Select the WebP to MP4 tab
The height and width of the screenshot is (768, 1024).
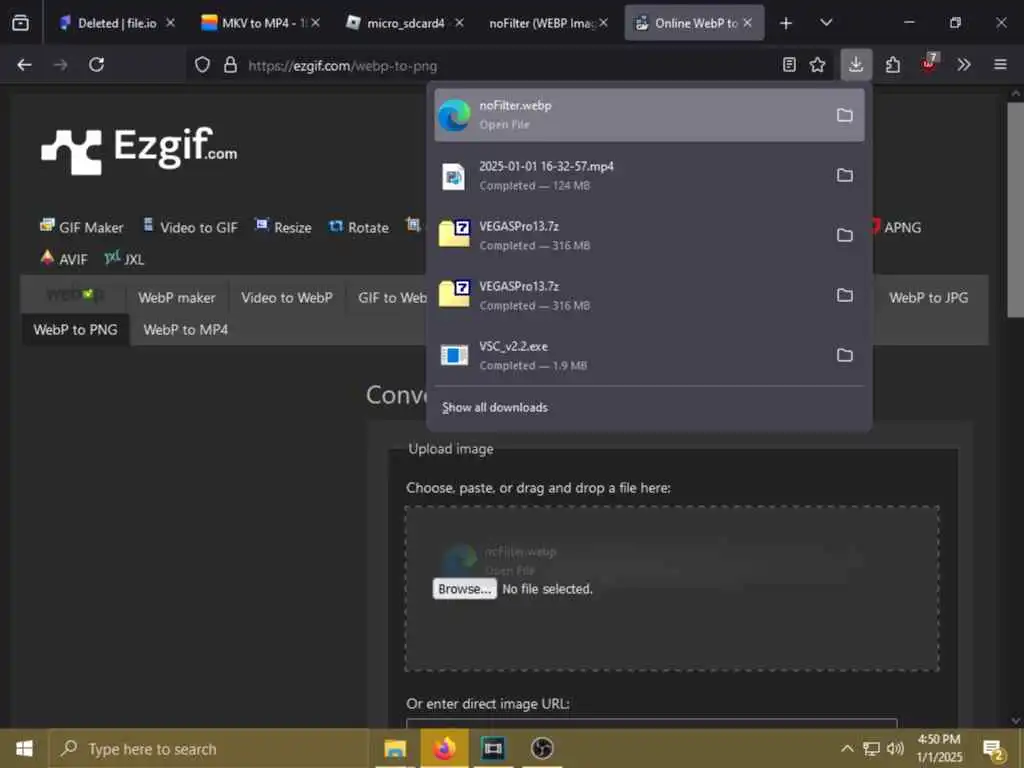point(185,330)
